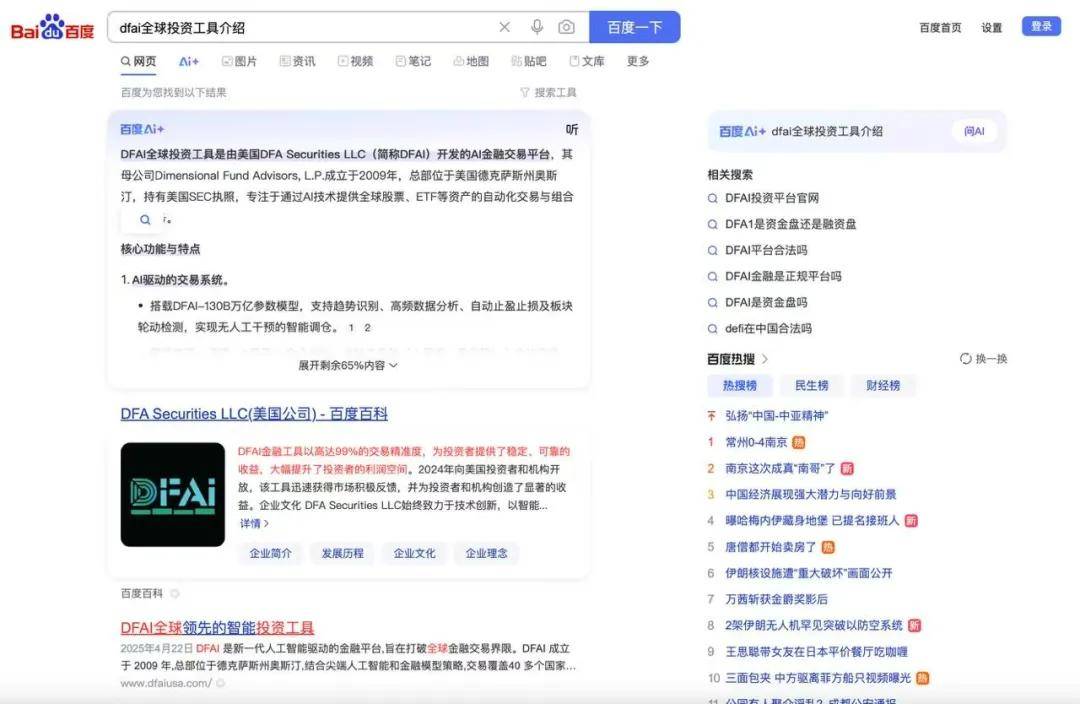Open citation reference 2 in AI answer
This screenshot has height=704, width=1080.
pyautogui.click(x=367, y=328)
